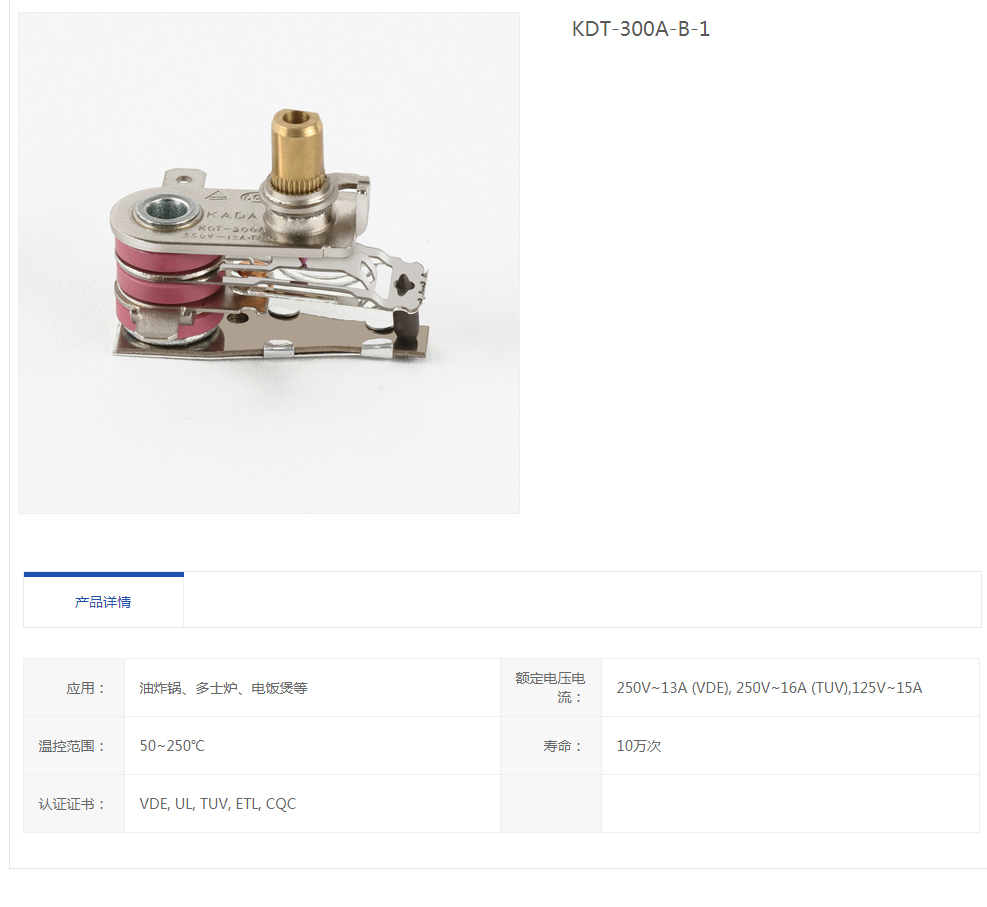Click the blue bar above 产品详情
Image resolution: width=987 pixels, height=907 pixels.
coord(104,574)
